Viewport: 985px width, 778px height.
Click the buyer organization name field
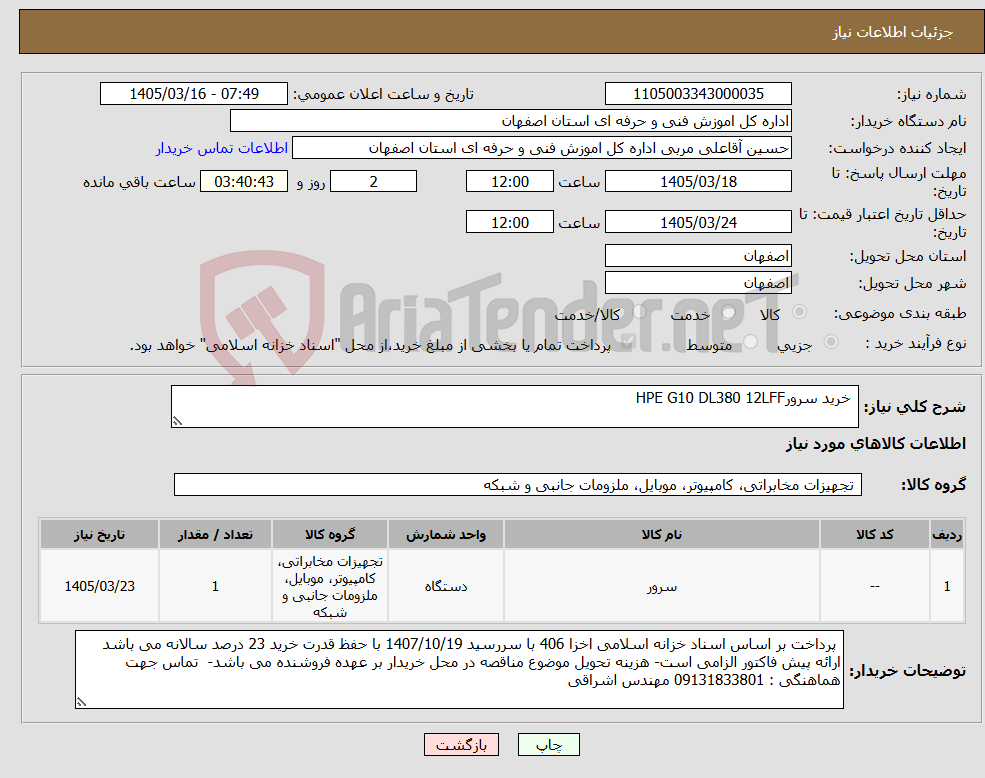tap(511, 121)
